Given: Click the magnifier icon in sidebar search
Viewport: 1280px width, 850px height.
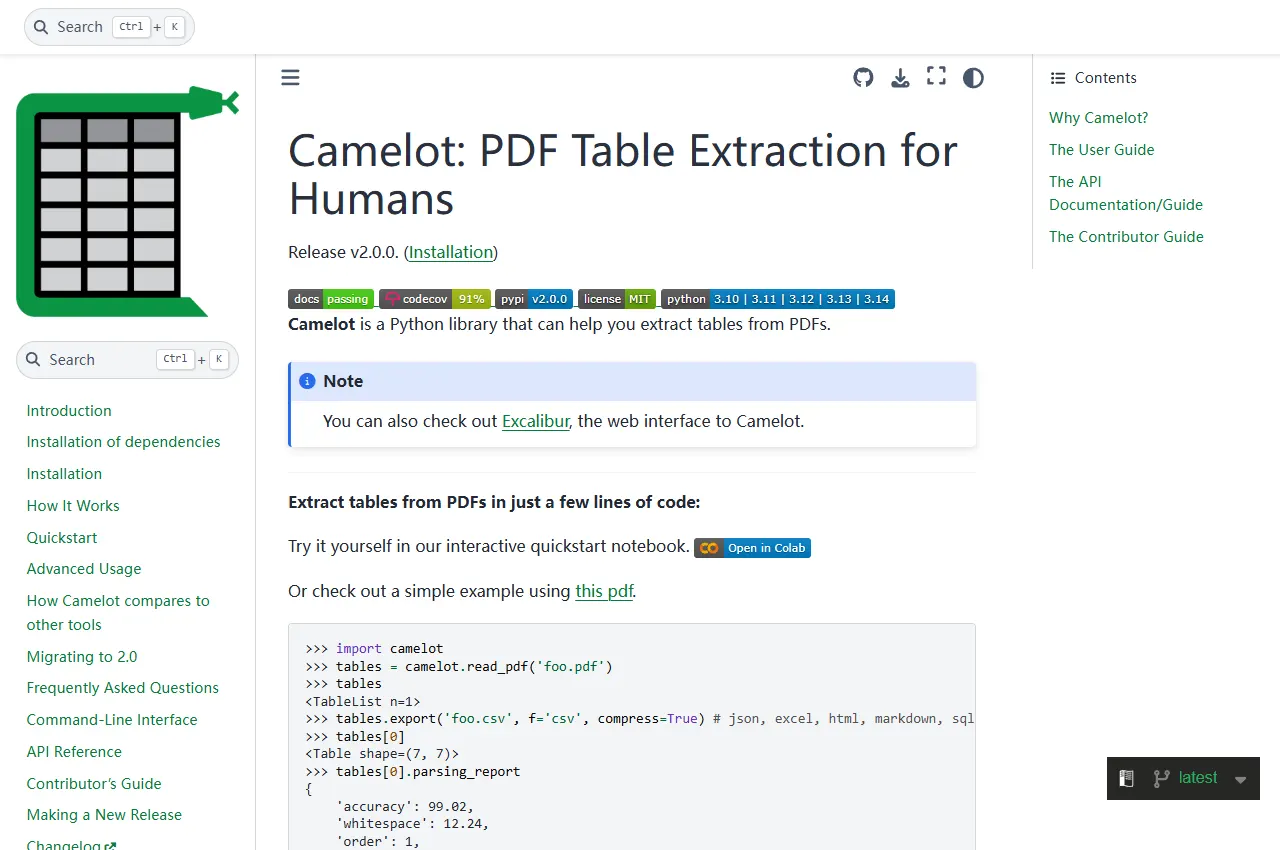Looking at the screenshot, I should coord(33,360).
